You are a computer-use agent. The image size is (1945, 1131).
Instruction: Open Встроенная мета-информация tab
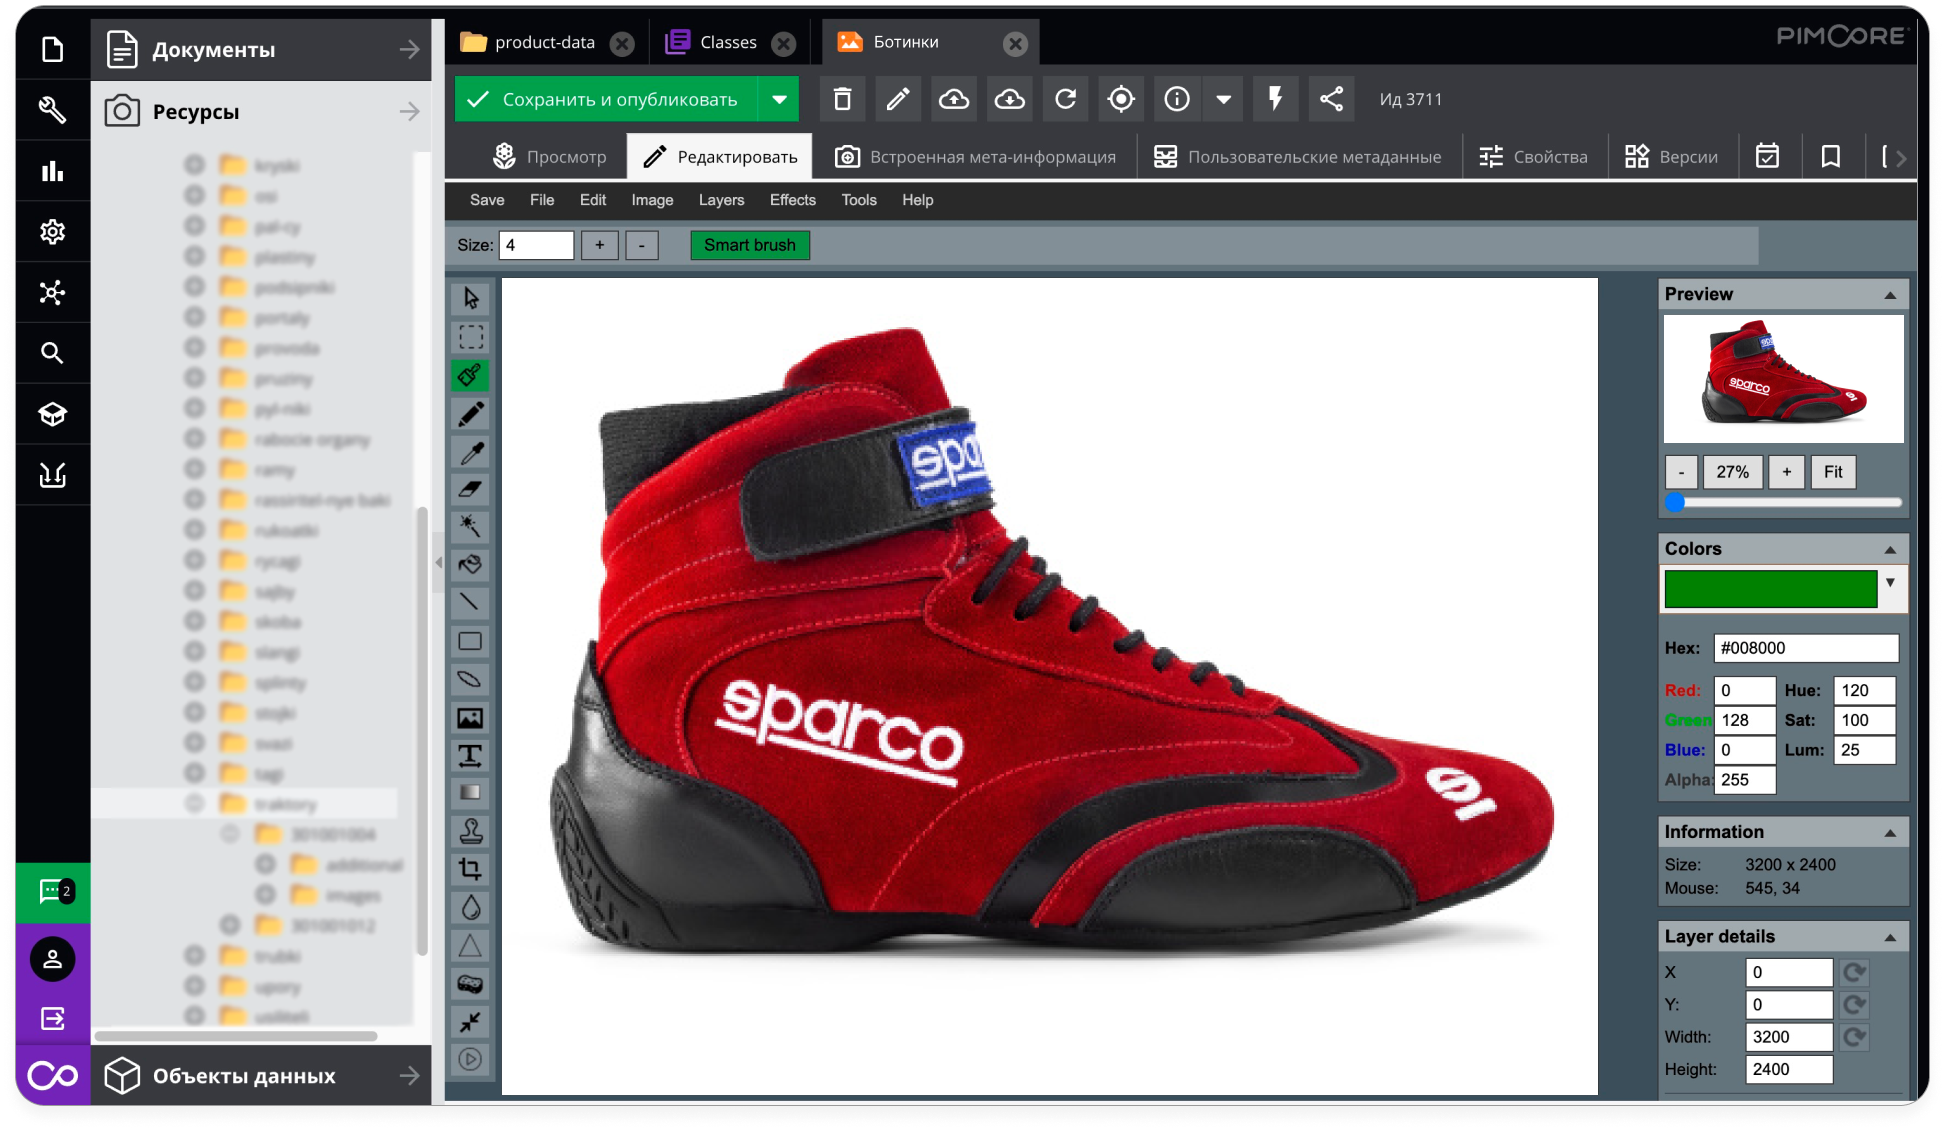coord(975,157)
